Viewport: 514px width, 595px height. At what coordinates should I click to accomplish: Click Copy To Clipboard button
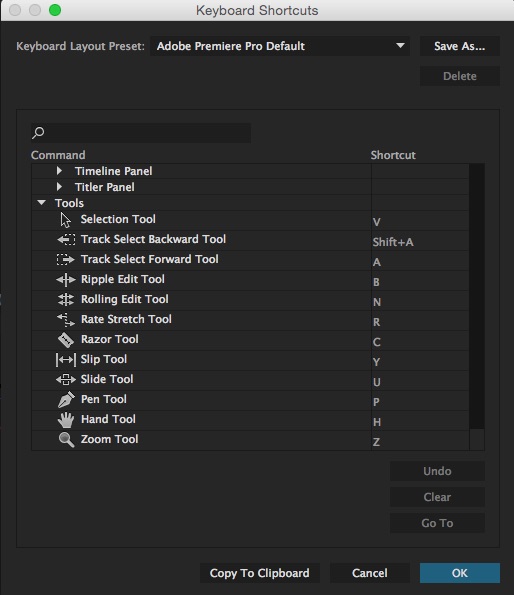[x=259, y=573]
